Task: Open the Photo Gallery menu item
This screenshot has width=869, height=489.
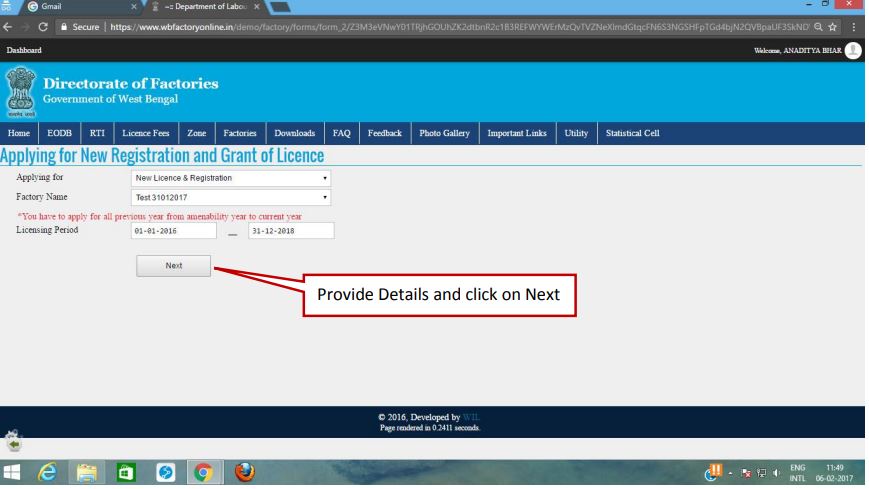Action: click(x=444, y=134)
